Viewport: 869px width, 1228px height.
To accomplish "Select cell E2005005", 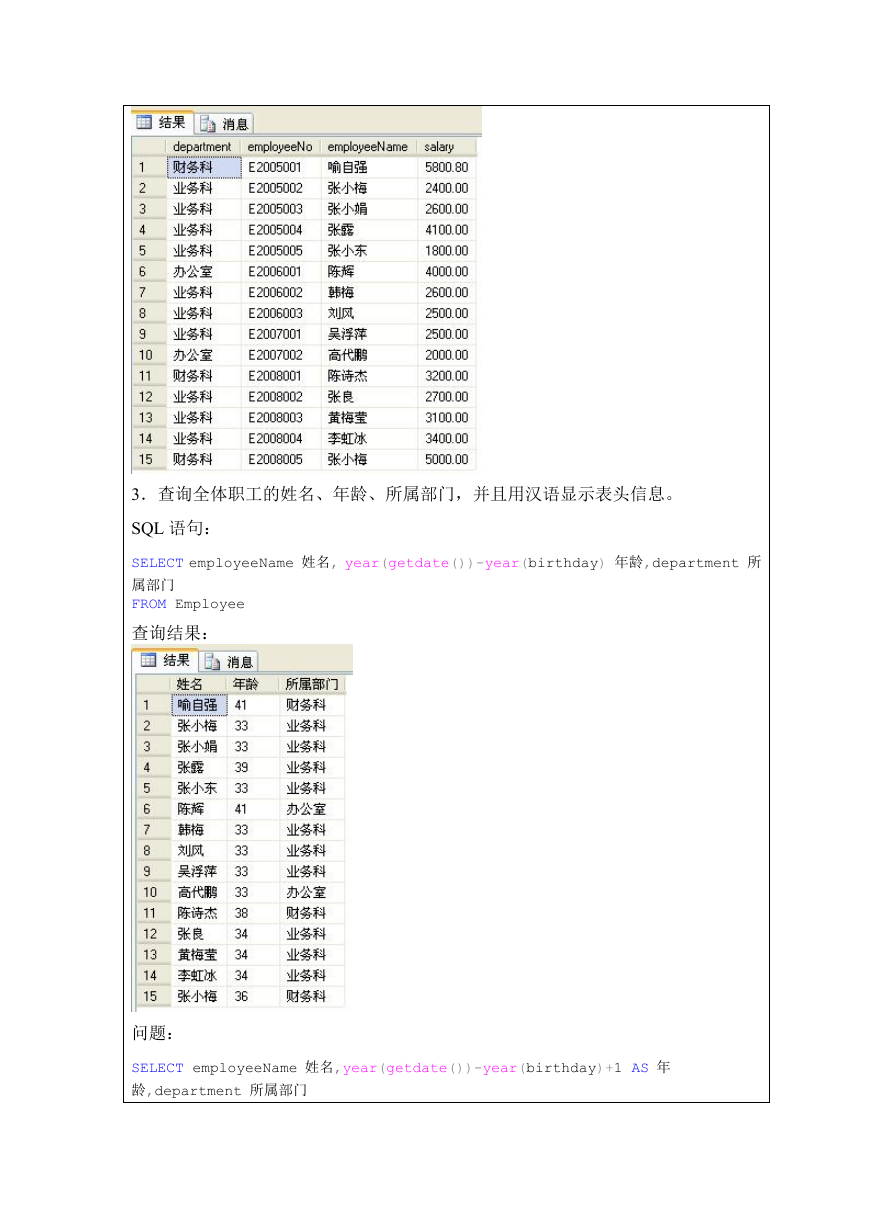I will point(281,251).
